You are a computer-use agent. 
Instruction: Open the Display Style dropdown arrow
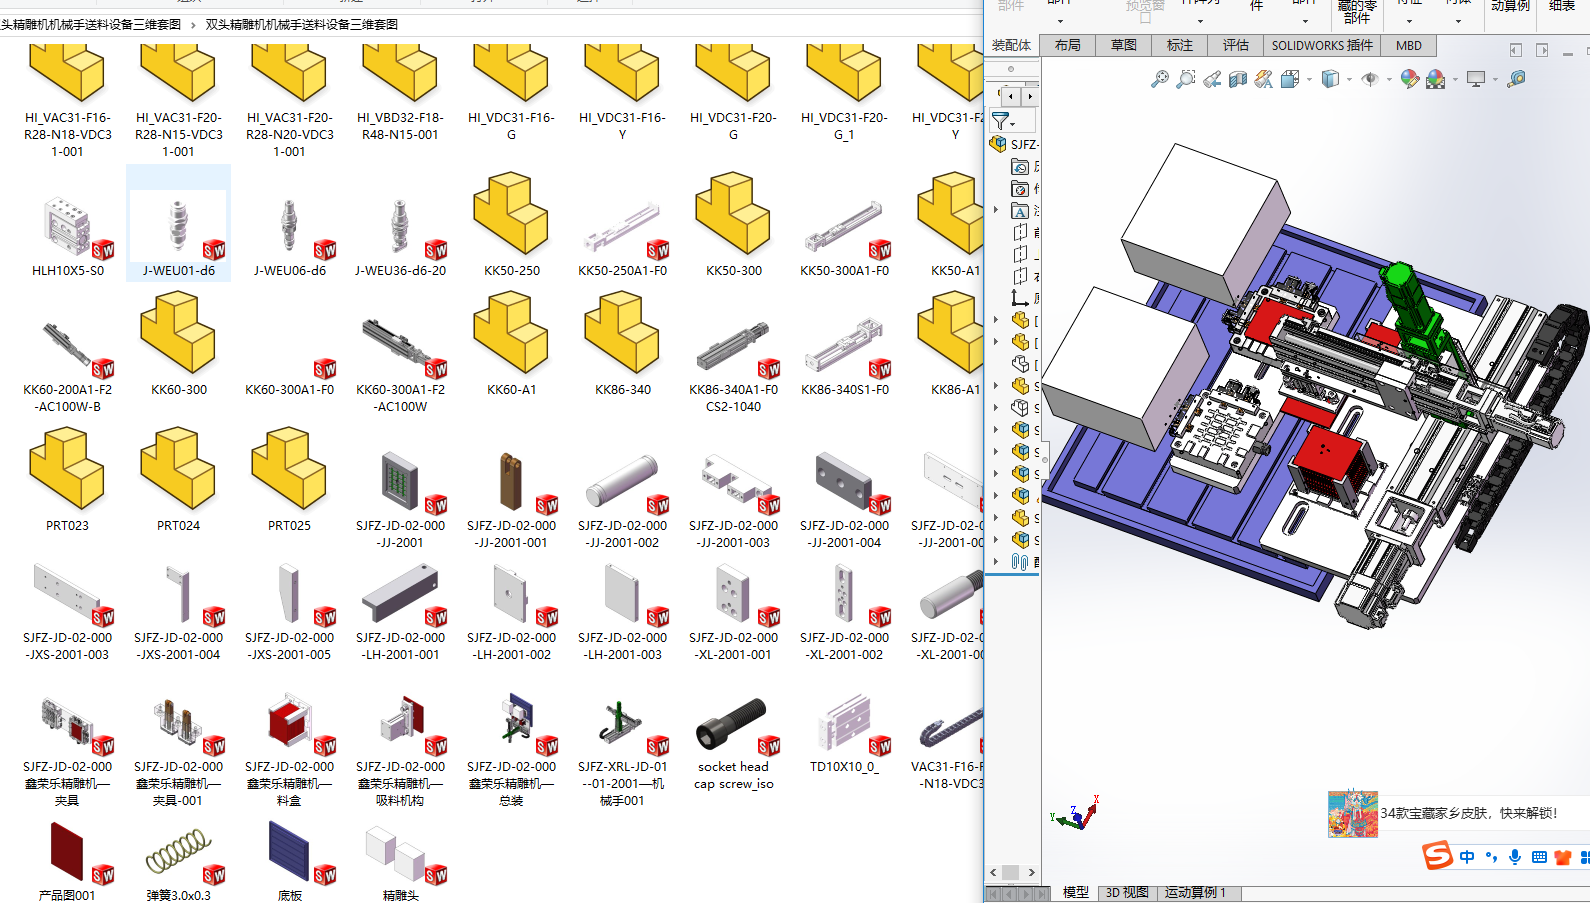pos(1349,80)
